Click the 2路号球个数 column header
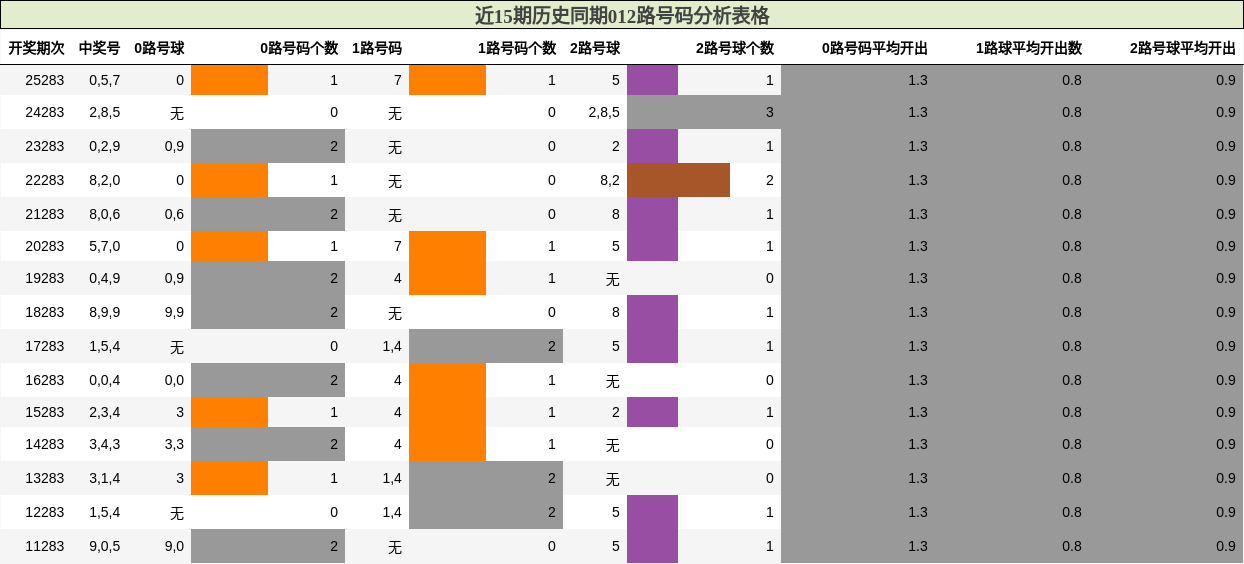 click(x=735, y=48)
